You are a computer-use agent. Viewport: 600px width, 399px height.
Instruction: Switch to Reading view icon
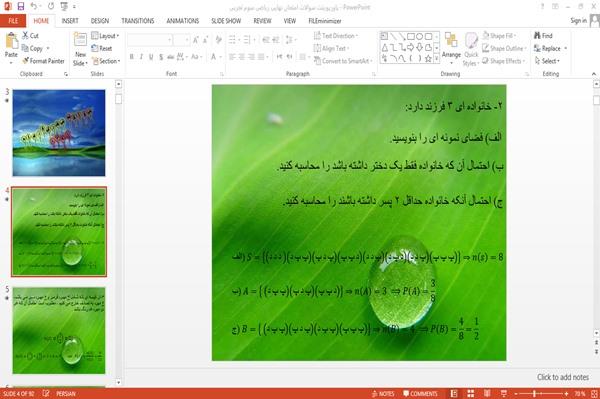tap(487, 394)
